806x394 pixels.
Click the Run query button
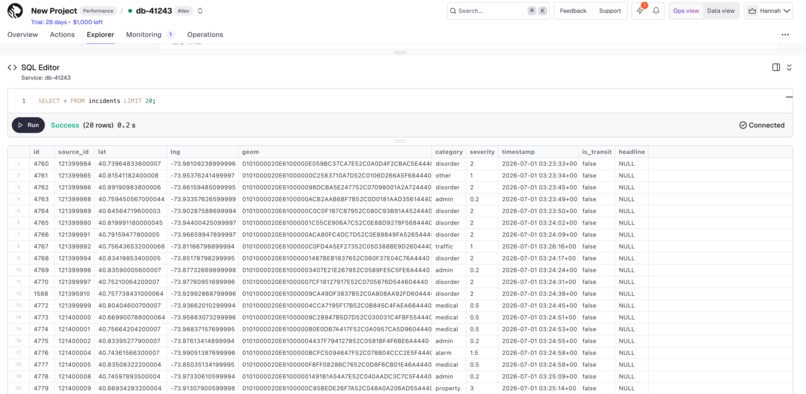tap(28, 125)
